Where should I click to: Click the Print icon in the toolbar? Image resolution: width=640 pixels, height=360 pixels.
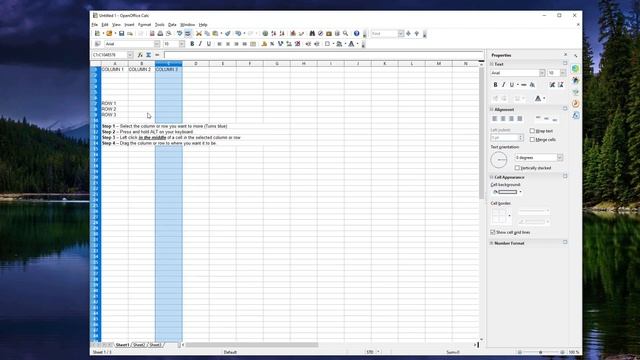click(160, 33)
